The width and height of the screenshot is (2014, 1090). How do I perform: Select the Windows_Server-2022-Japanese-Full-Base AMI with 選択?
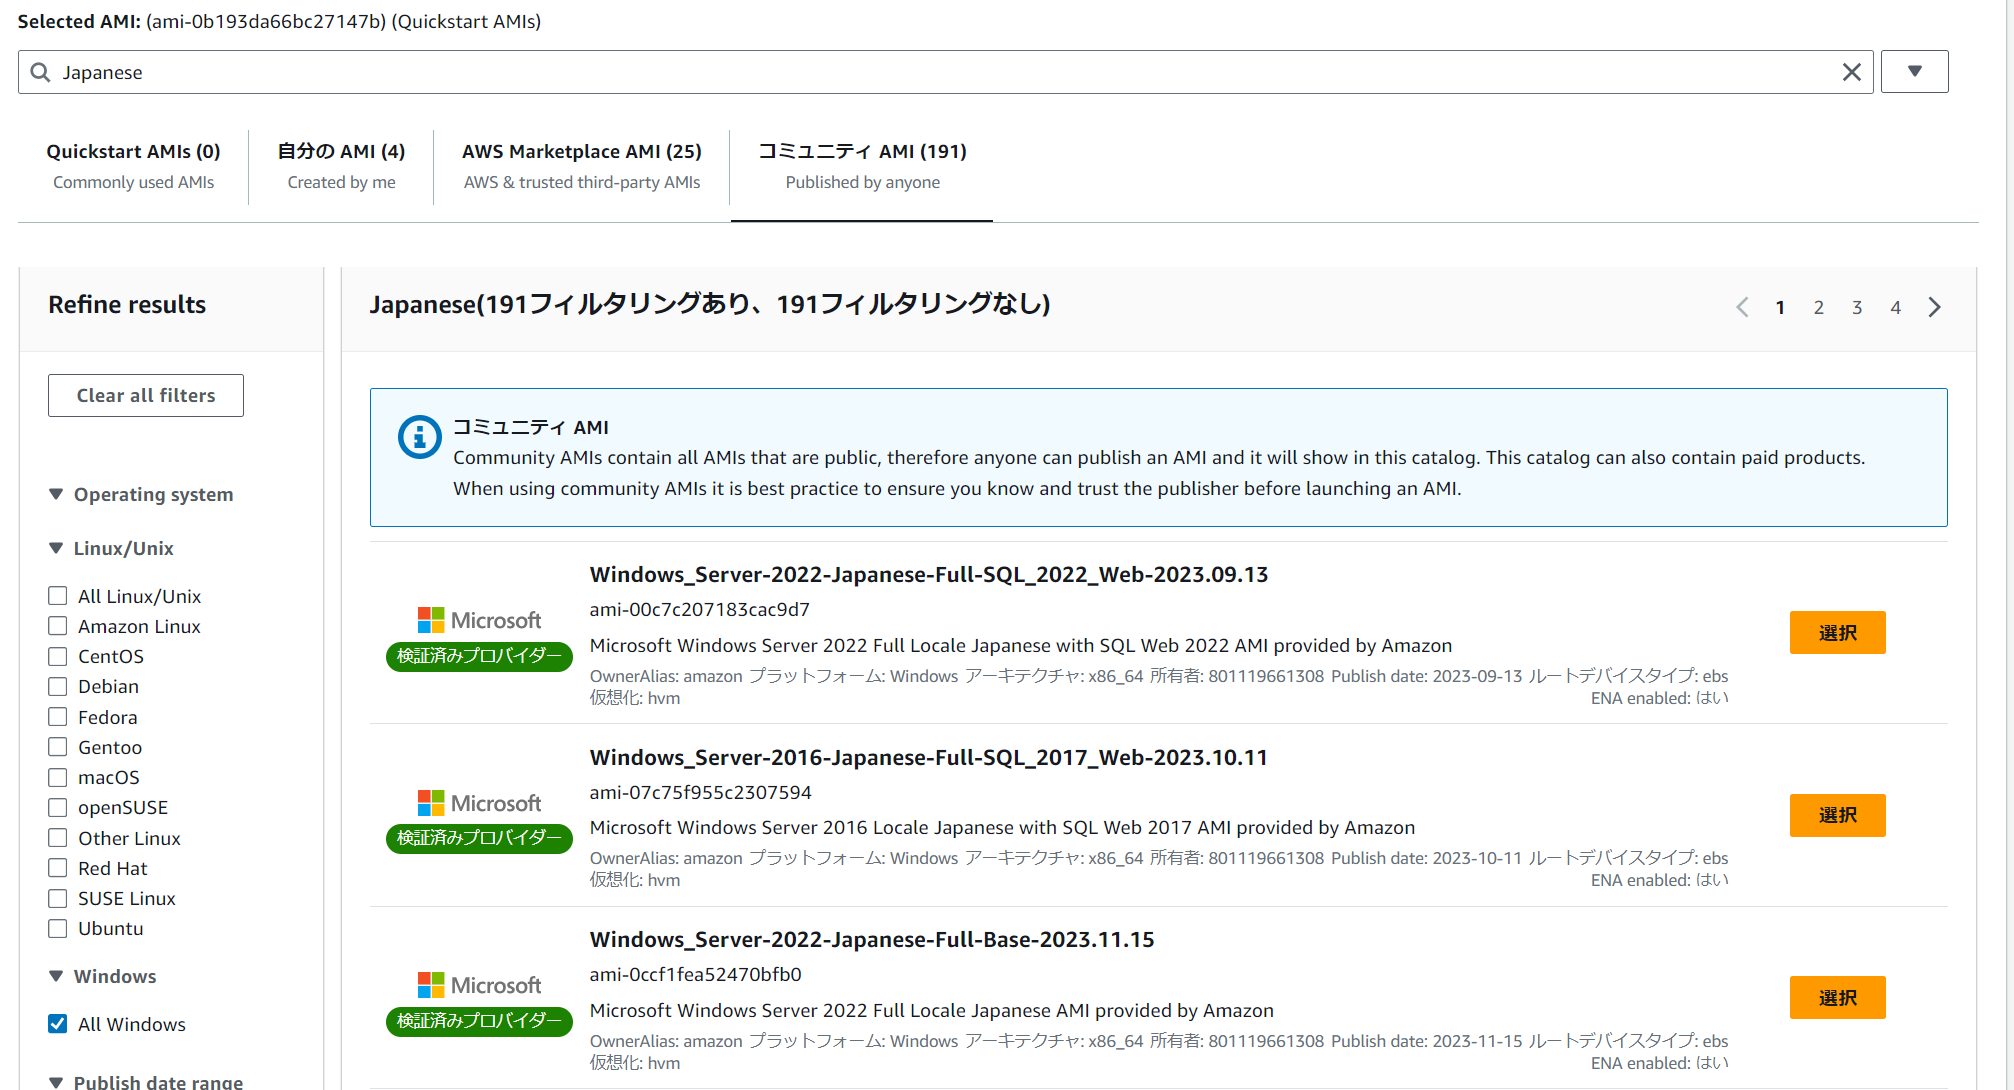pyautogui.click(x=1837, y=997)
